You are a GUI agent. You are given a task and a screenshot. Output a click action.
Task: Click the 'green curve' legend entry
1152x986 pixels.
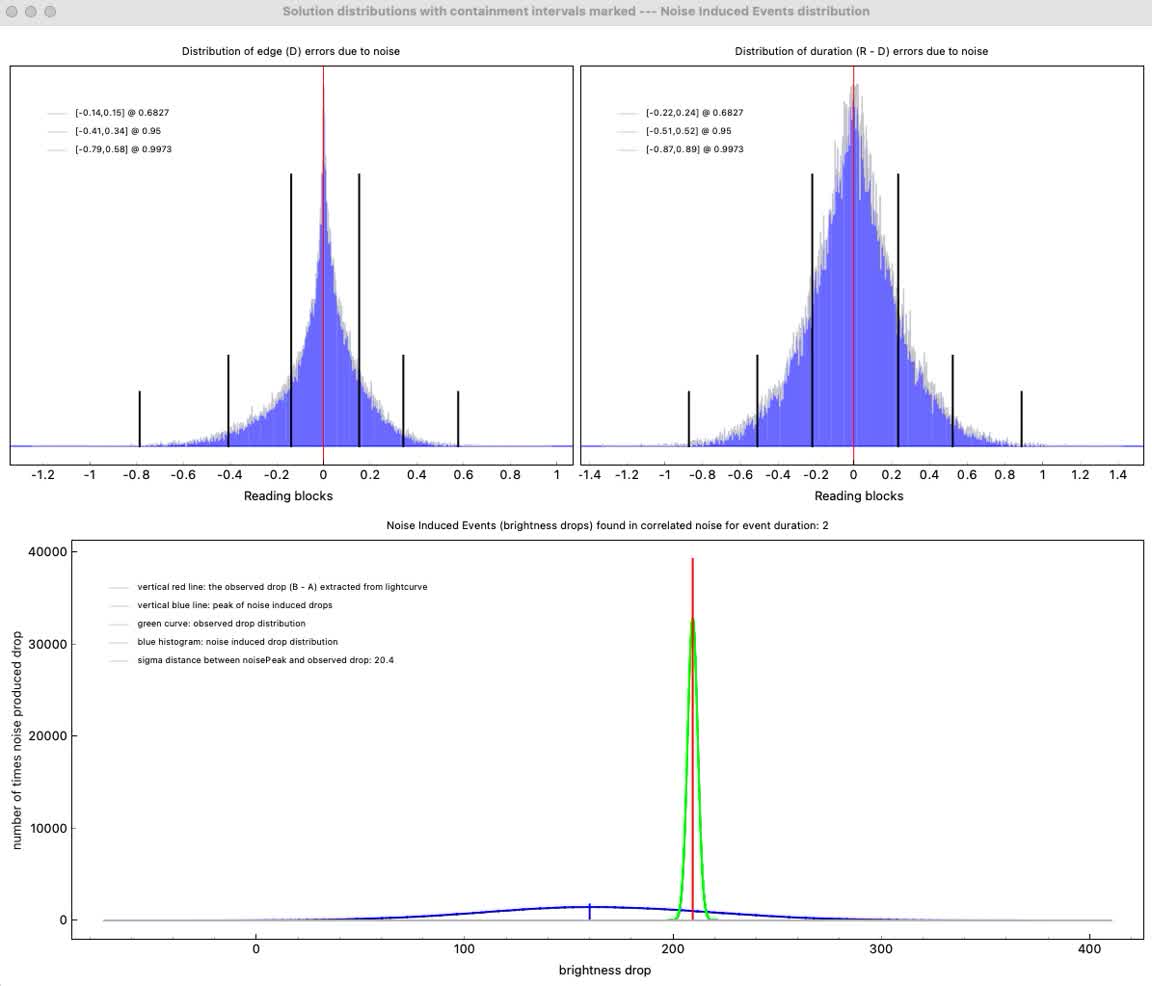[x=221, y=623]
